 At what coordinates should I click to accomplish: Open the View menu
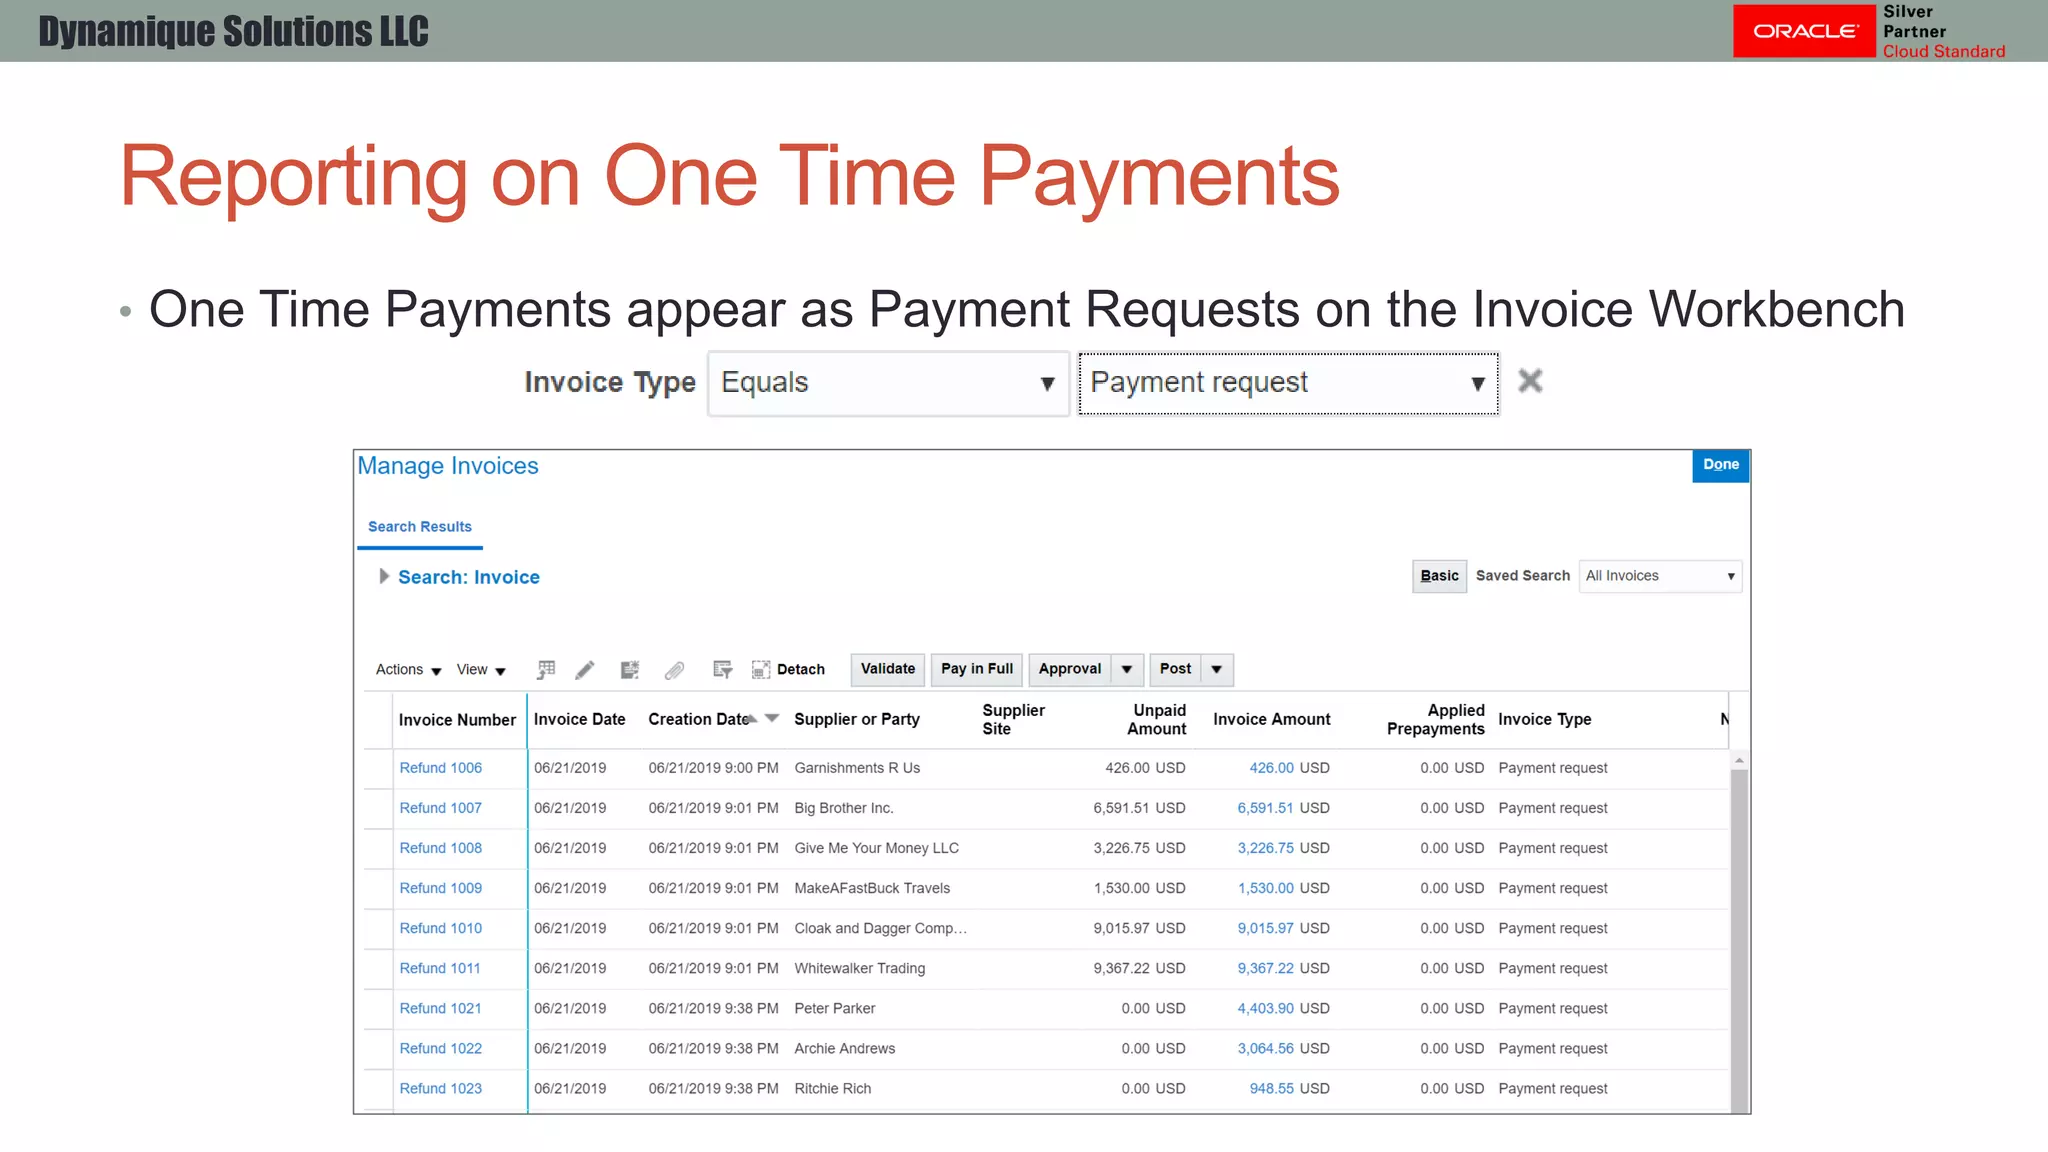click(x=481, y=670)
